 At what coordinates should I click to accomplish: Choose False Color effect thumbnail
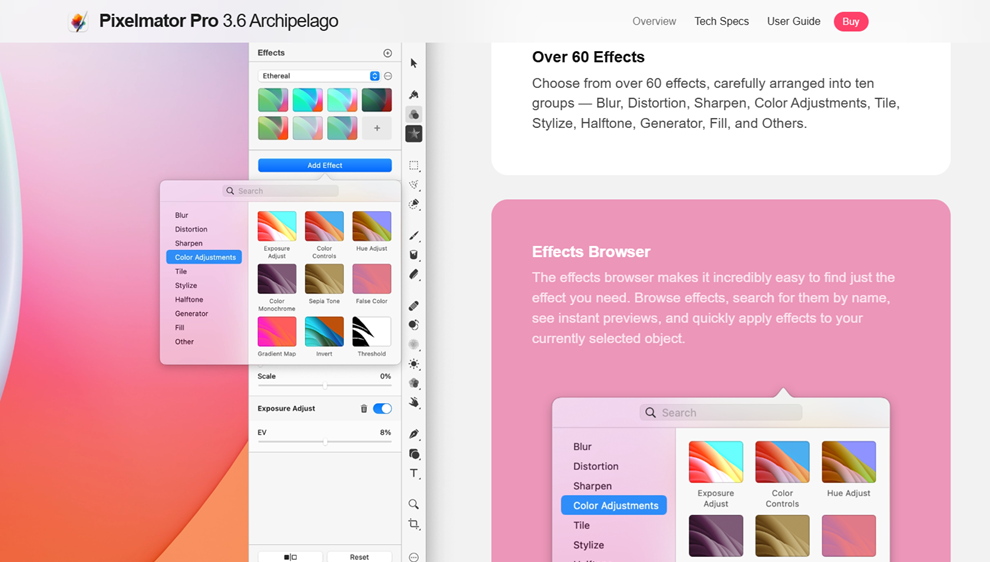[371, 279]
